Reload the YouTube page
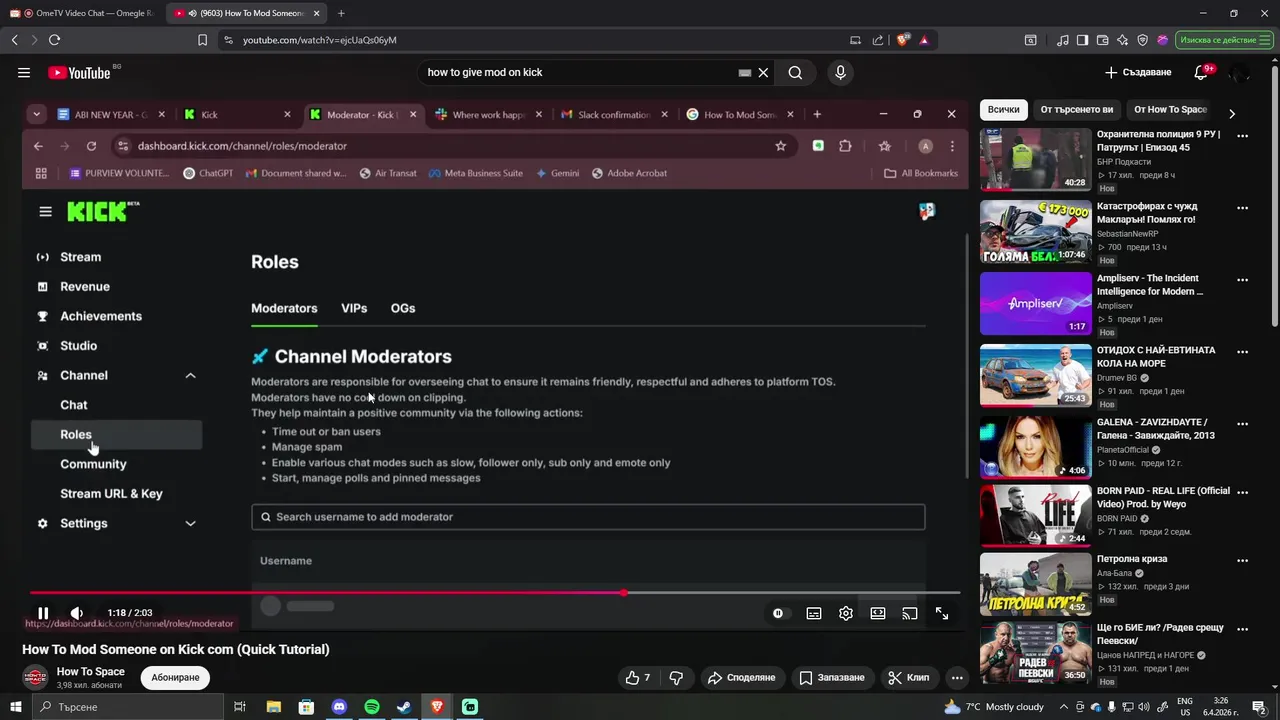The width and height of the screenshot is (1280, 720). click(54, 40)
